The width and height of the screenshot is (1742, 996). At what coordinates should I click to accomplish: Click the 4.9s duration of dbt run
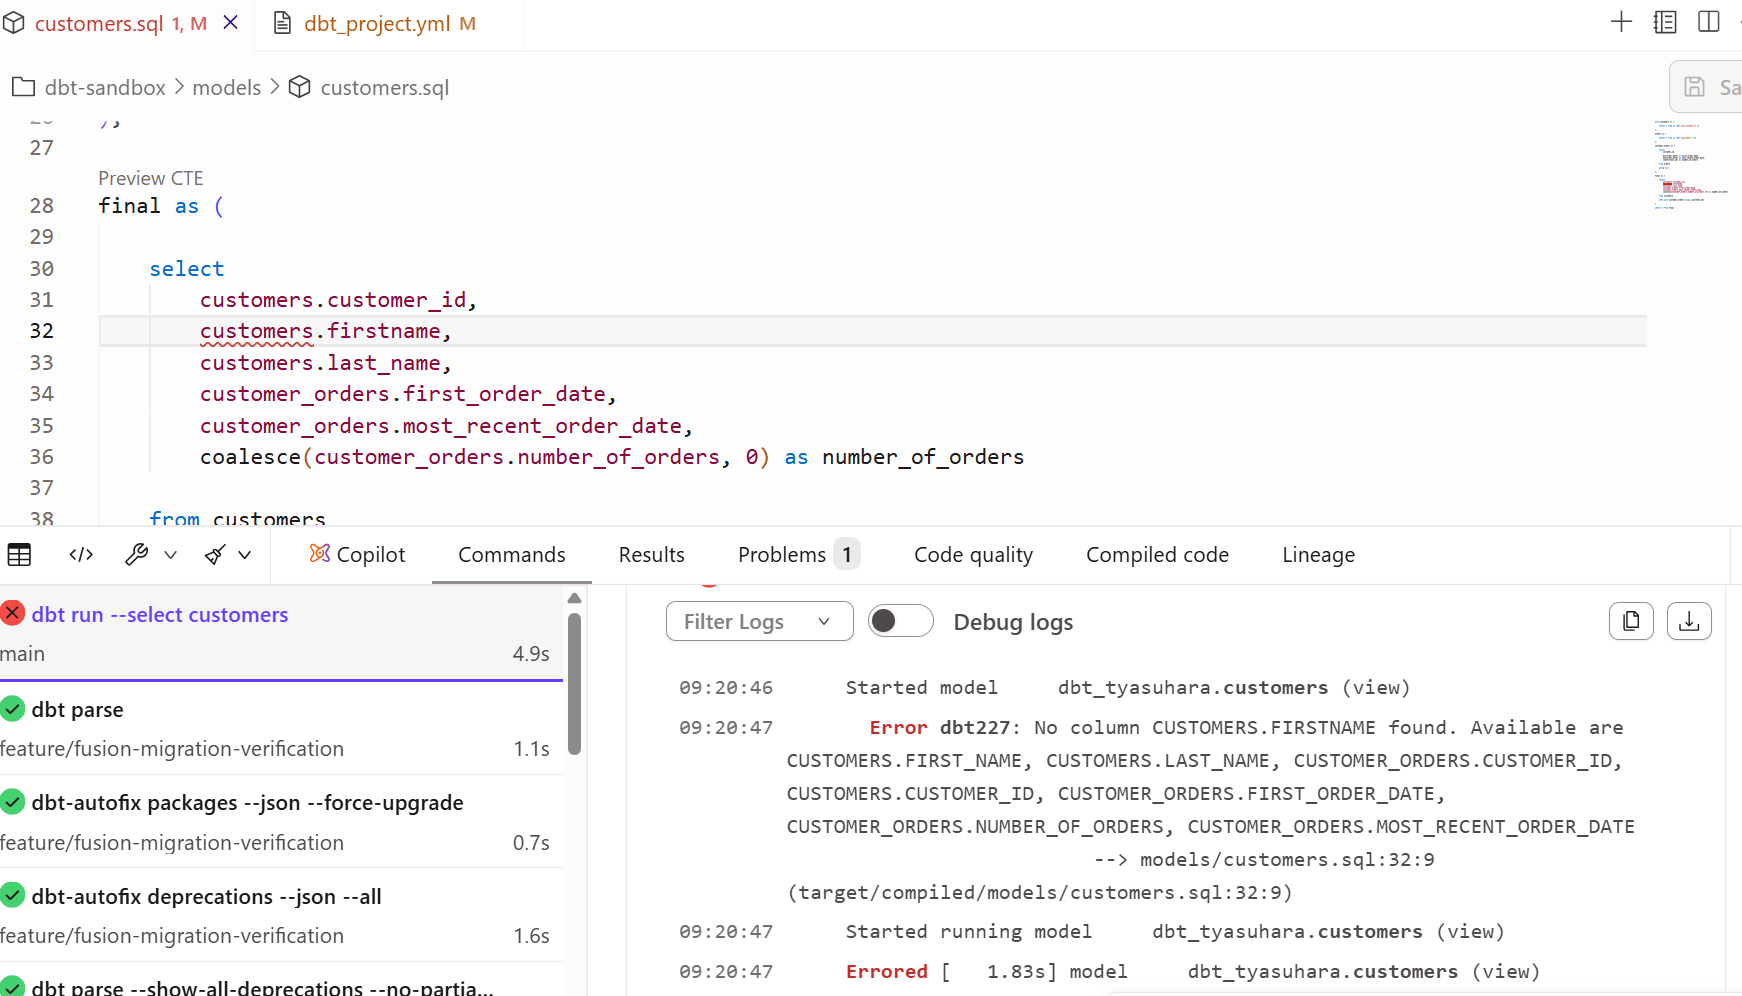531,654
